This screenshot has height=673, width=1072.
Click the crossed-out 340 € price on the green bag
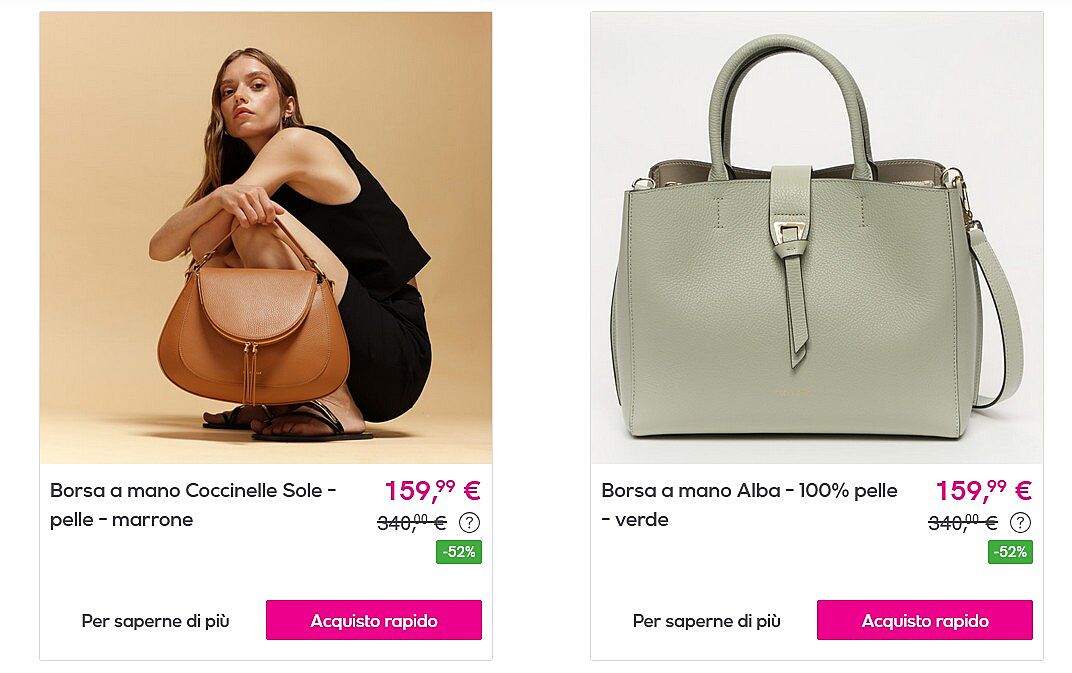tap(963, 523)
